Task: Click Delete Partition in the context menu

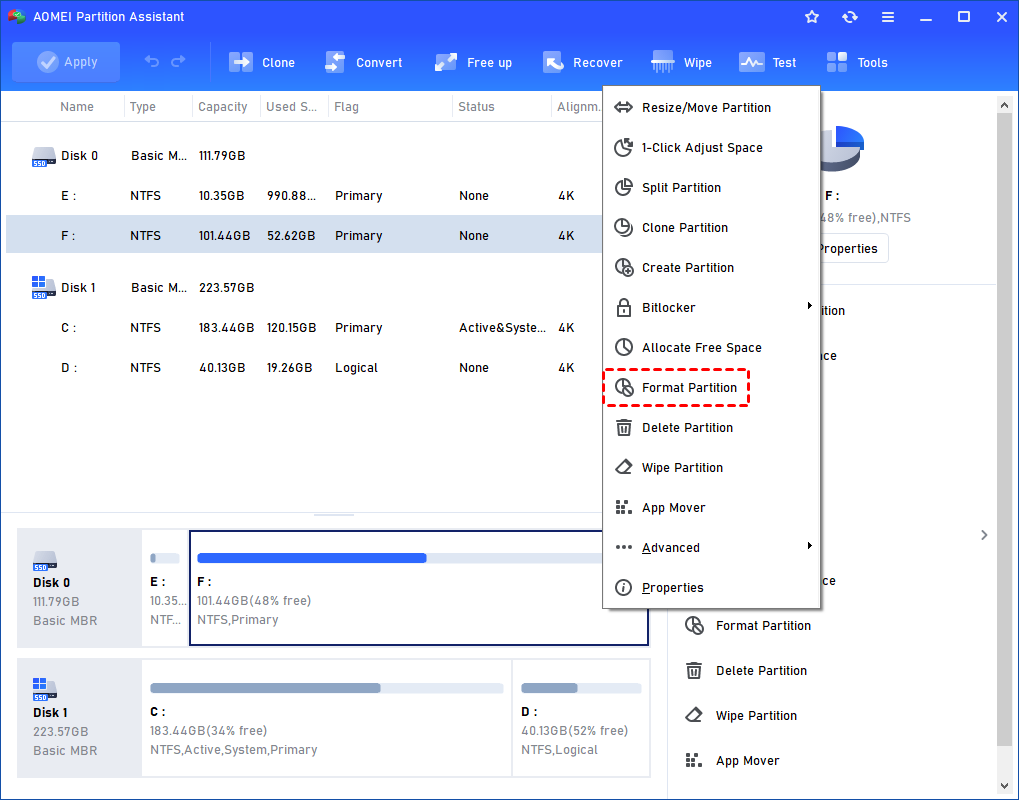Action: click(687, 427)
